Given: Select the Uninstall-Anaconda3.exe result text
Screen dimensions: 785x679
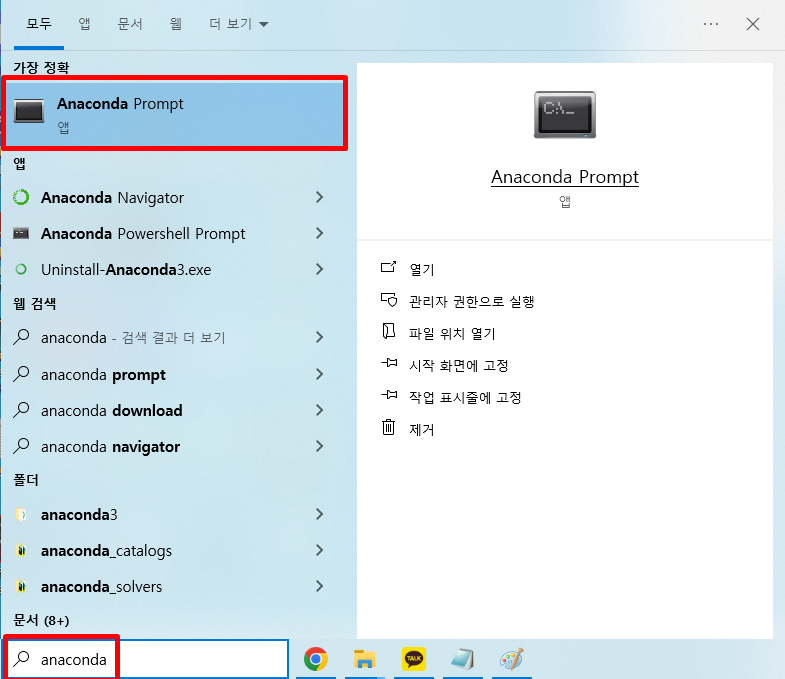Looking at the screenshot, I should coord(126,270).
